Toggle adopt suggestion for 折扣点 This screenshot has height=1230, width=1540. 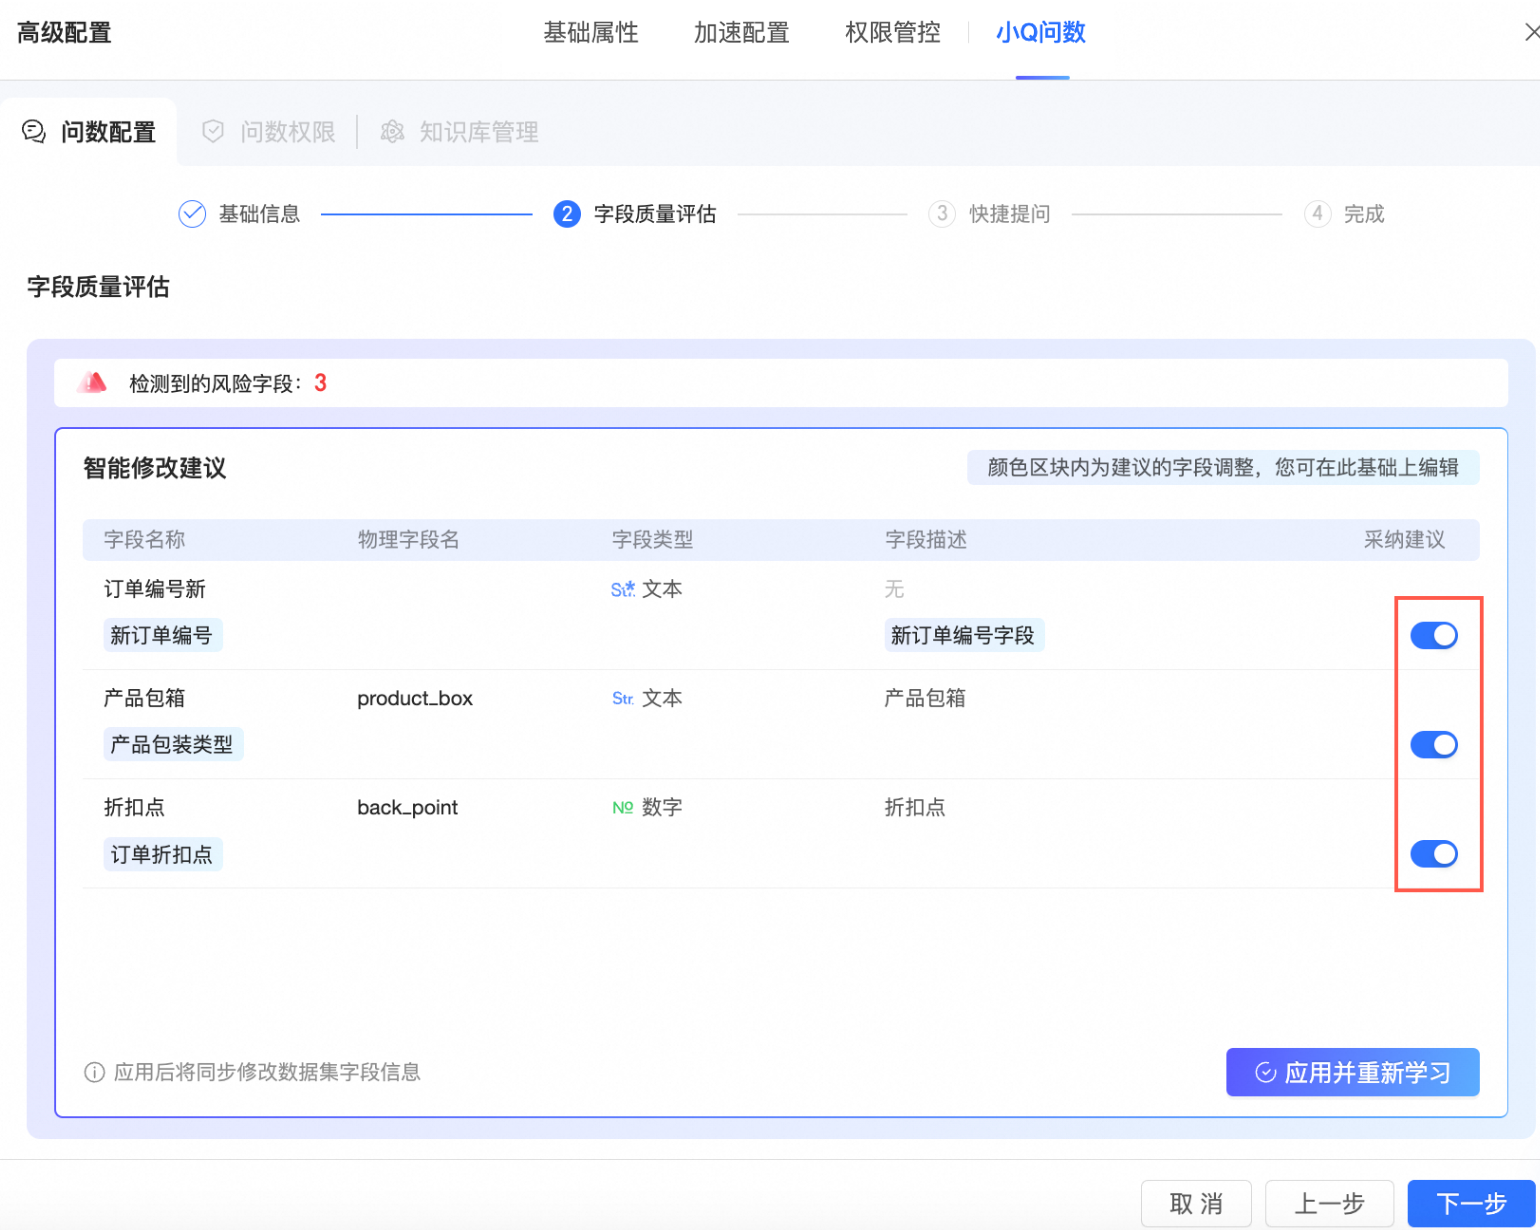point(1434,853)
